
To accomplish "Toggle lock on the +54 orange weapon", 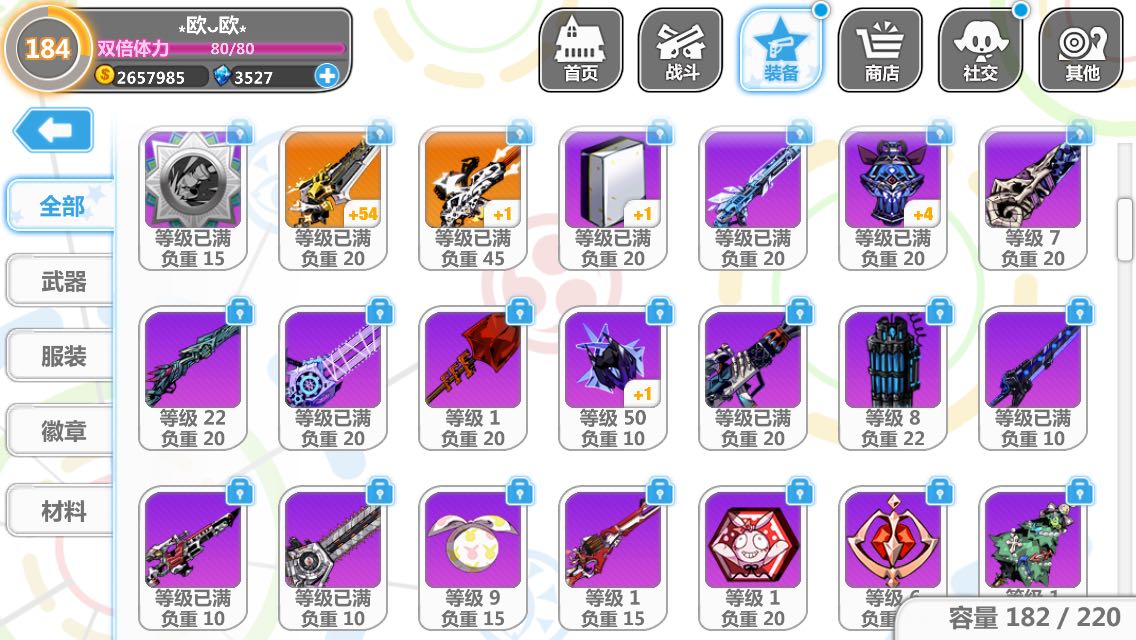I will click(380, 132).
